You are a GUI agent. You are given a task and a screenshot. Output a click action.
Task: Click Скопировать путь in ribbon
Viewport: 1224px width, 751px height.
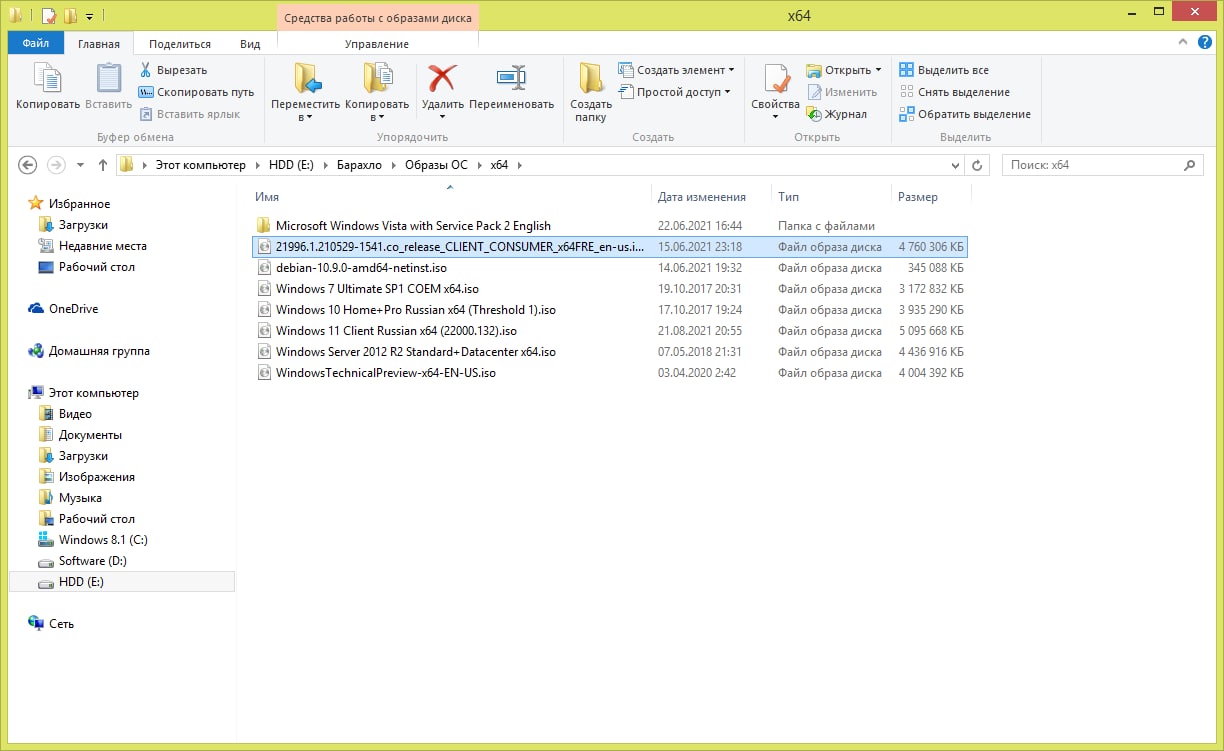click(196, 92)
